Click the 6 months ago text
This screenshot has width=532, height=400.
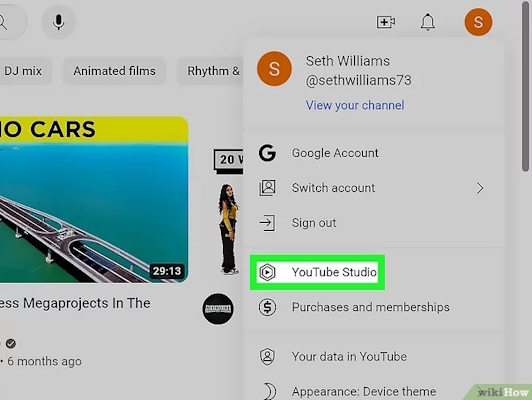(x=44, y=361)
